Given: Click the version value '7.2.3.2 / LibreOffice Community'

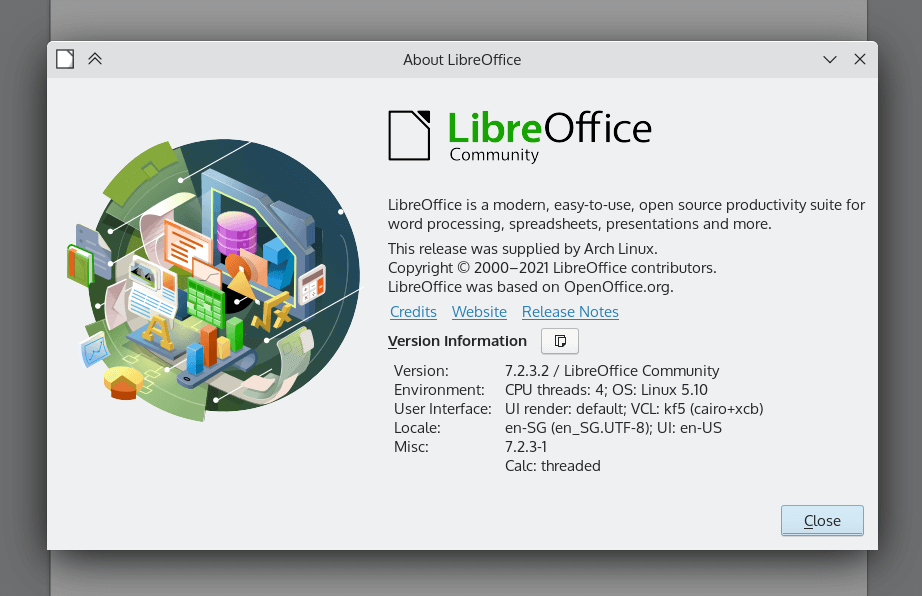Looking at the screenshot, I should tap(612, 371).
